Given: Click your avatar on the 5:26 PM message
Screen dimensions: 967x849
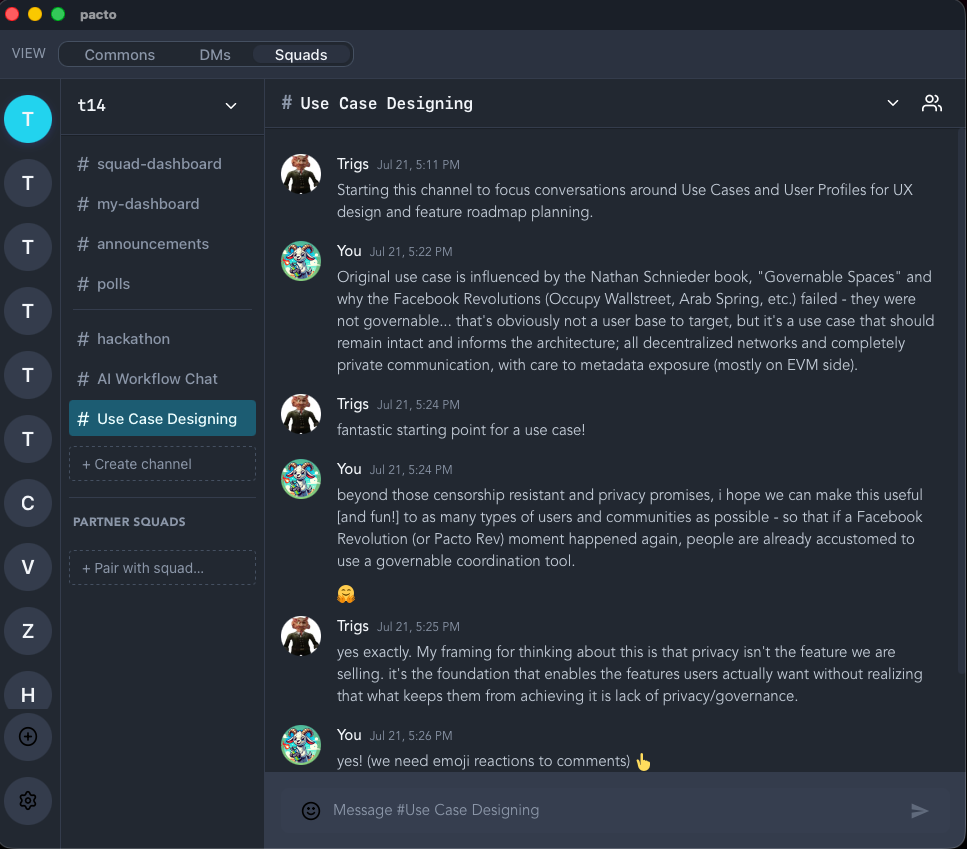Looking at the screenshot, I should (301, 745).
